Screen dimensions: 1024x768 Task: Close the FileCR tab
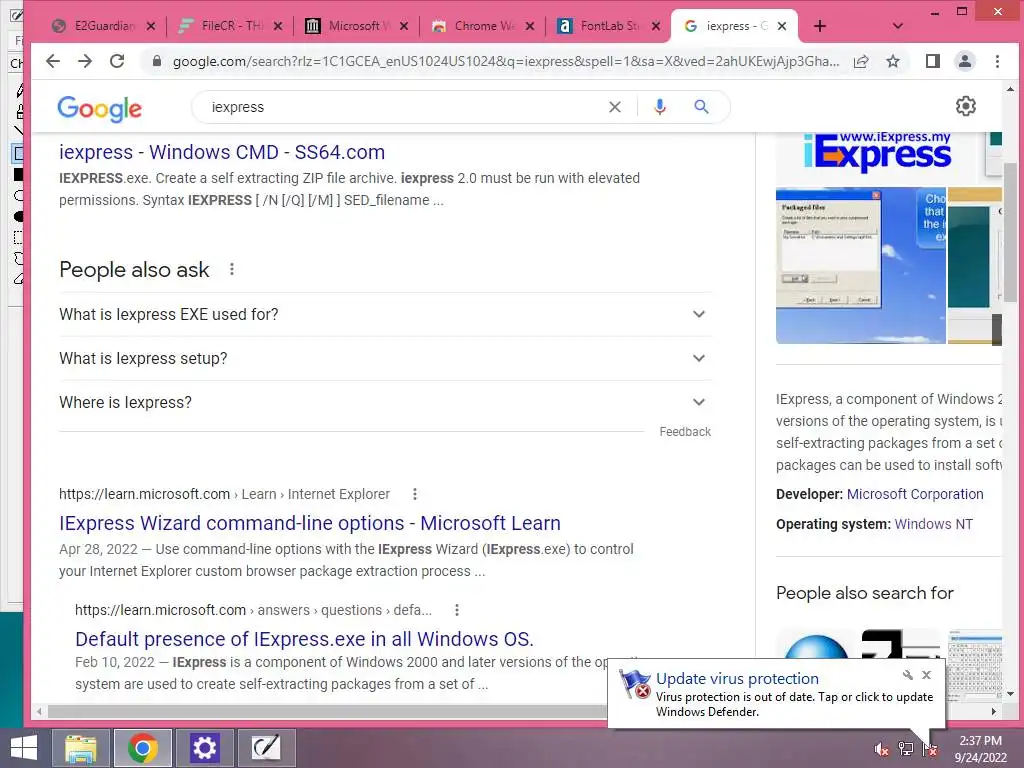click(x=278, y=26)
